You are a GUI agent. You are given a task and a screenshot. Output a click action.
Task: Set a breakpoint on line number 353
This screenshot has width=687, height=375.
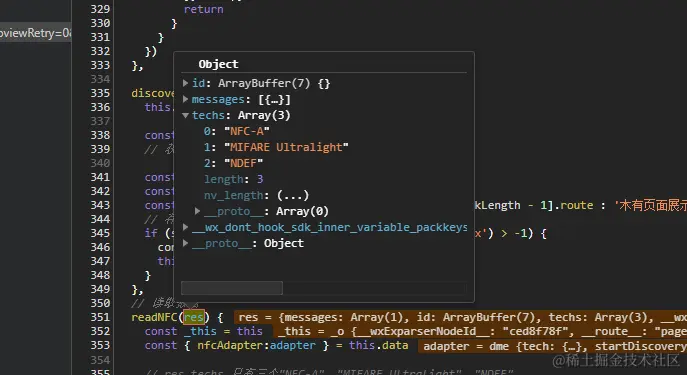coord(100,345)
